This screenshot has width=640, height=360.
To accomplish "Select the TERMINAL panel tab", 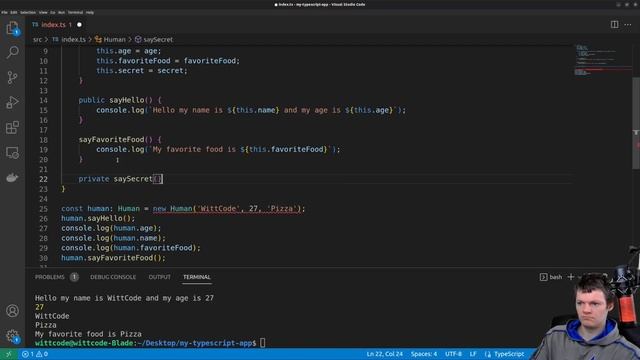I will pos(197,277).
